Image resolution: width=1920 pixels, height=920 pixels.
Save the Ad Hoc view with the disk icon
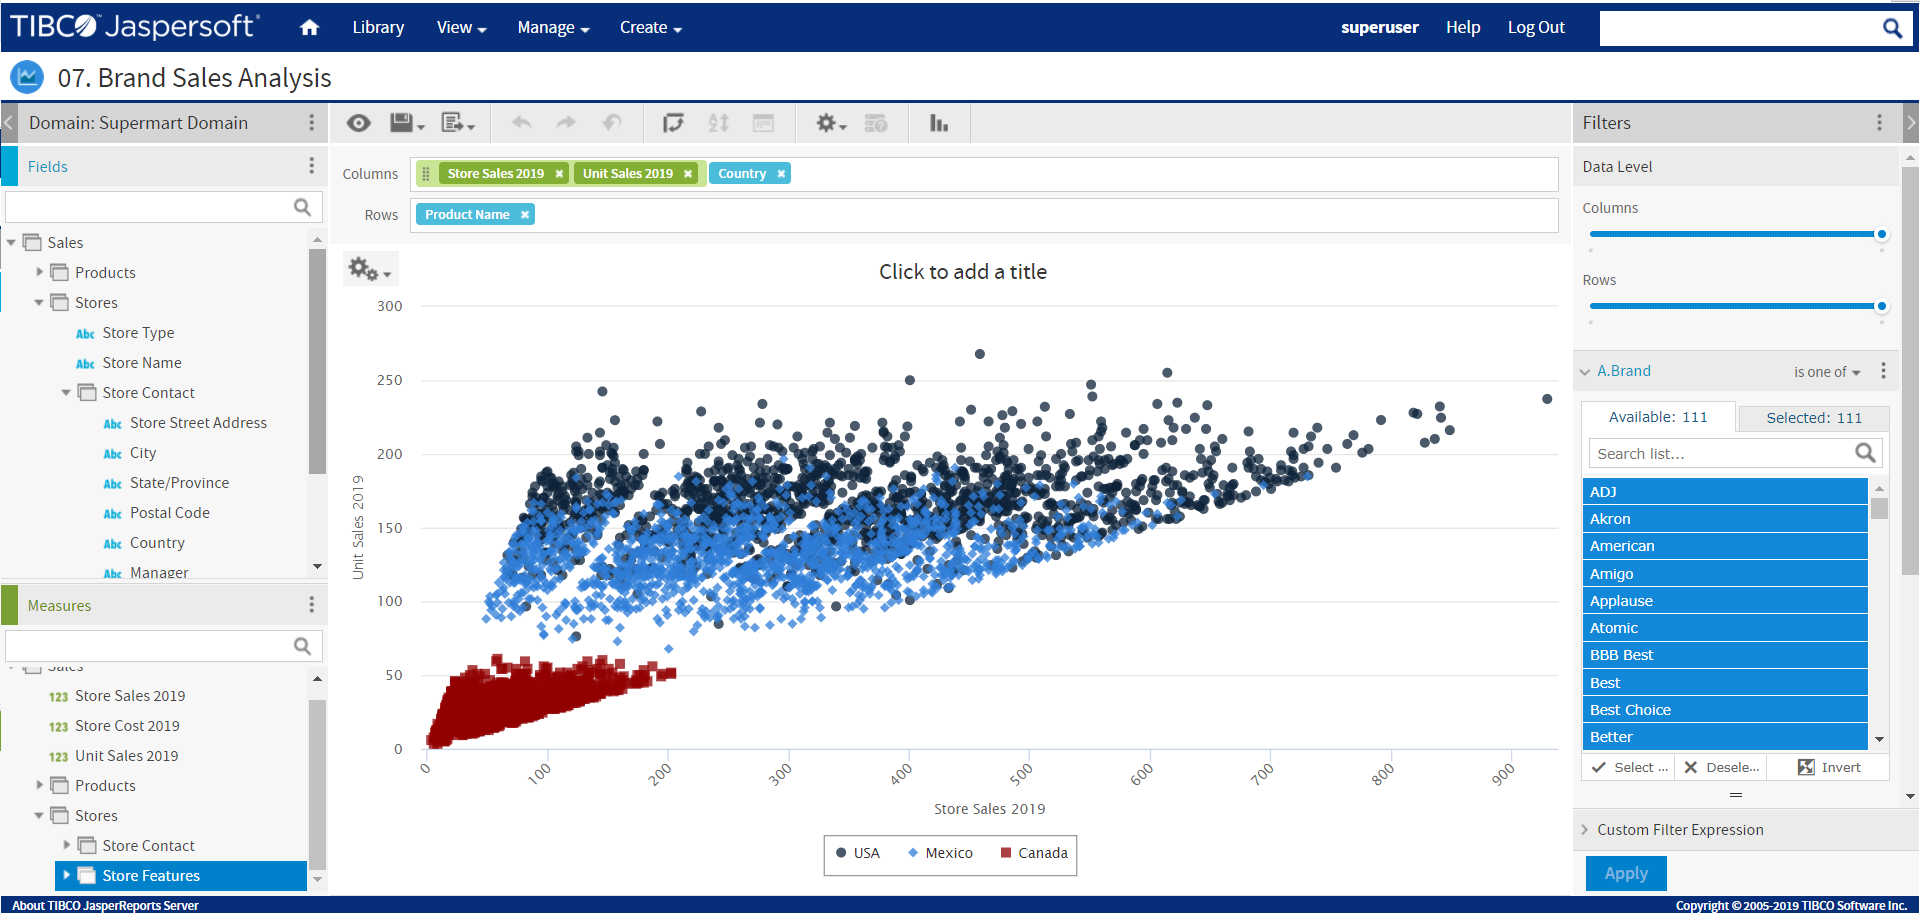pos(401,122)
